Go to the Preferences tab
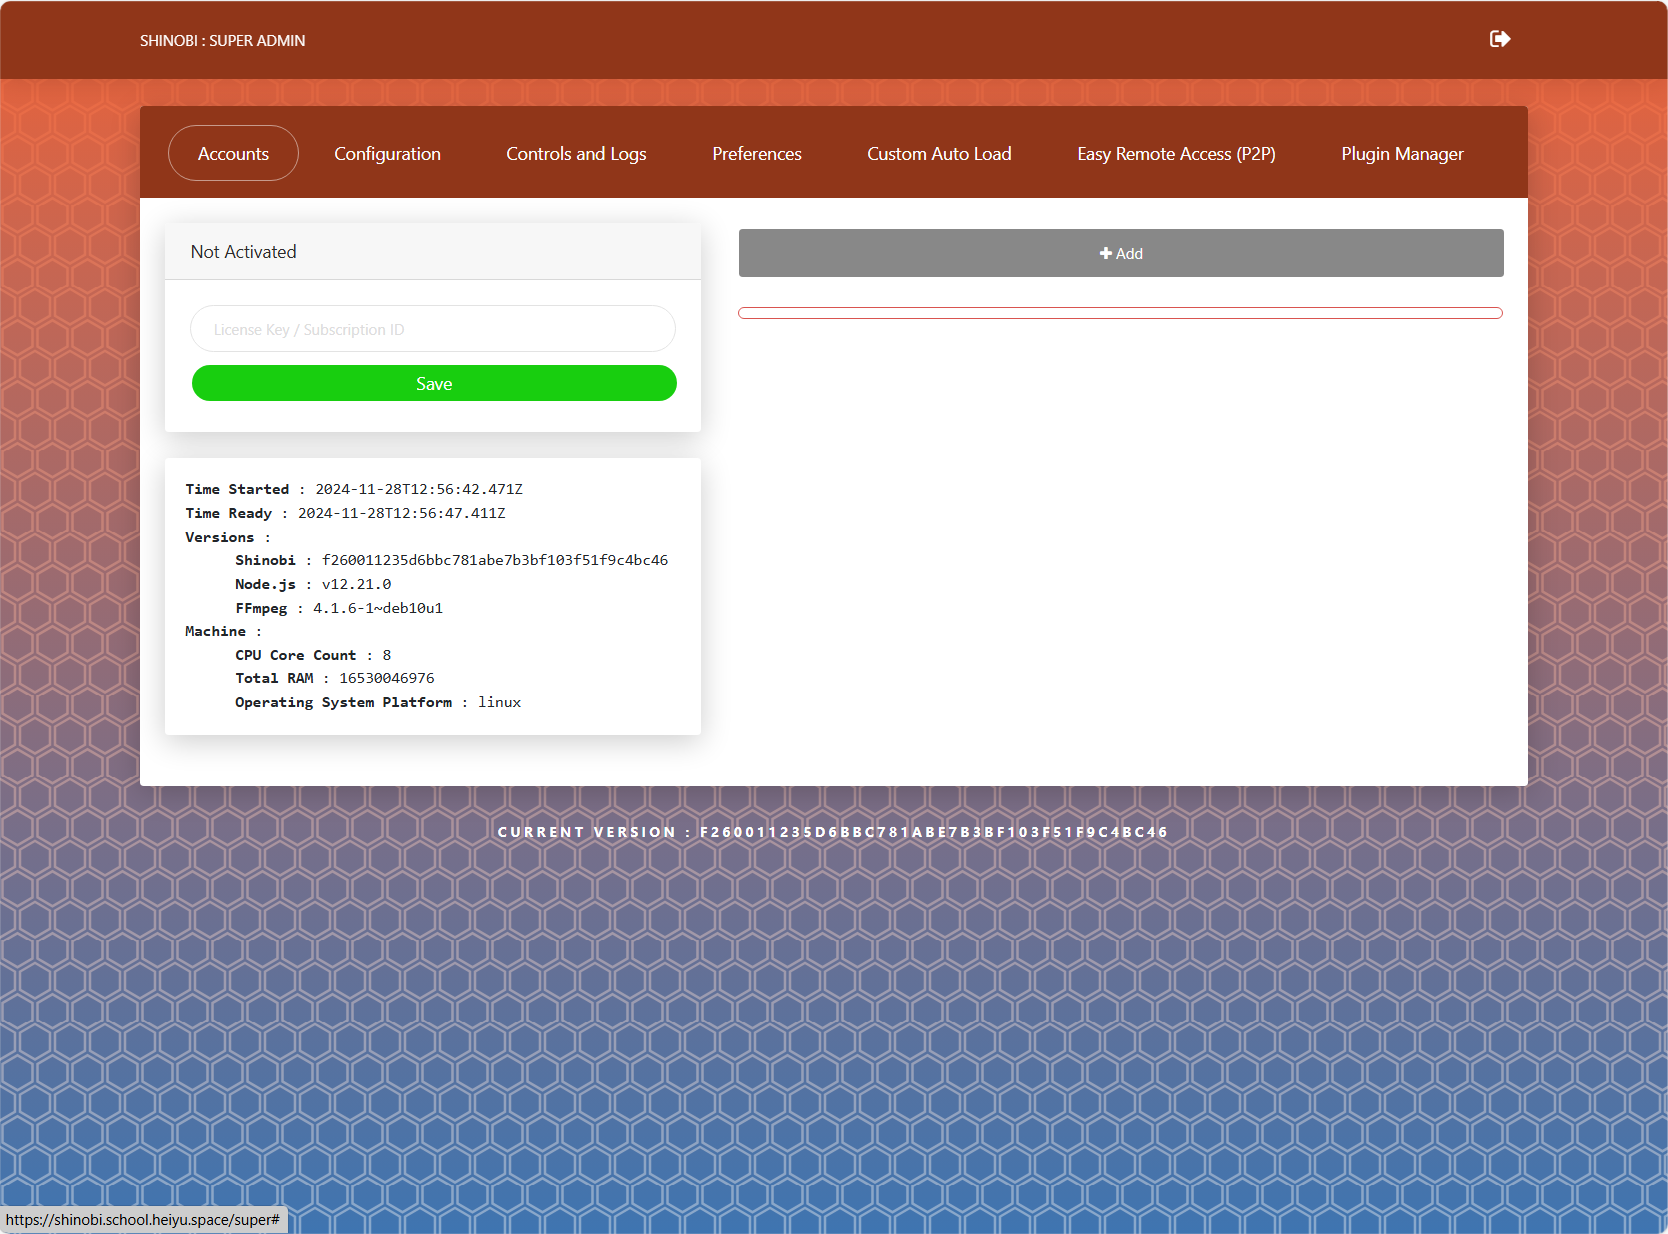 (x=757, y=153)
